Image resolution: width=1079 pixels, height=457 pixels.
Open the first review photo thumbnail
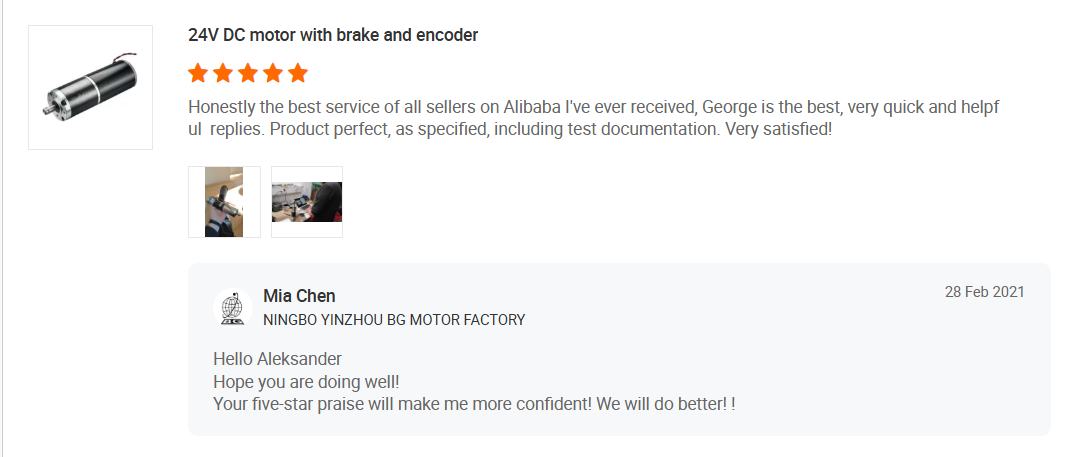click(224, 202)
